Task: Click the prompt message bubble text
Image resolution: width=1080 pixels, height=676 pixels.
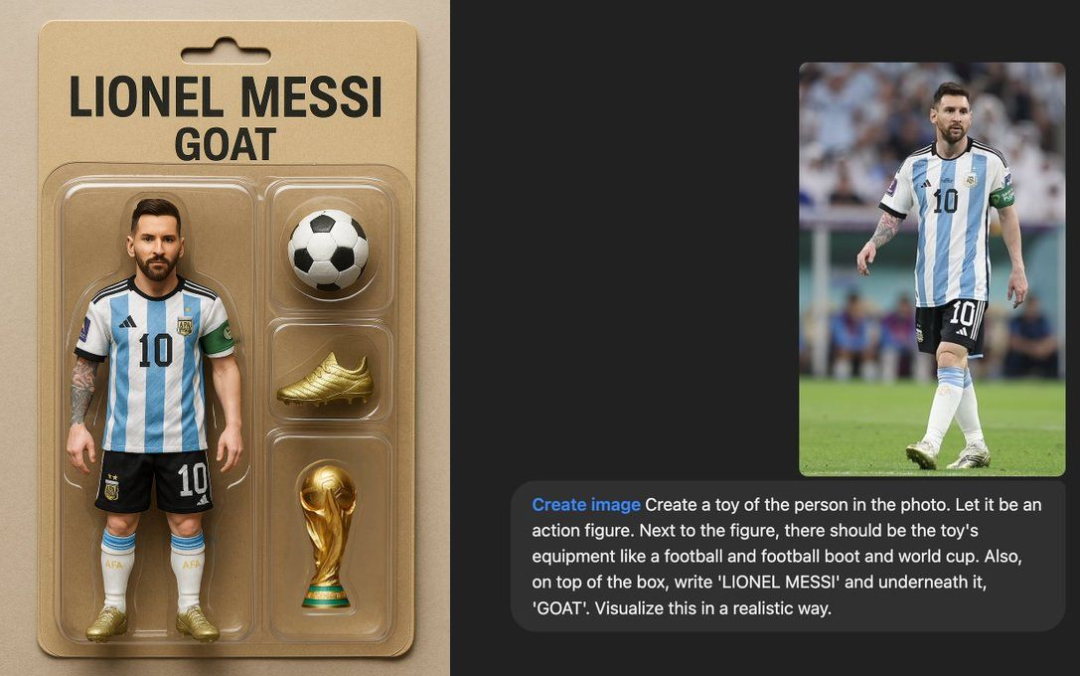Action: tap(787, 556)
